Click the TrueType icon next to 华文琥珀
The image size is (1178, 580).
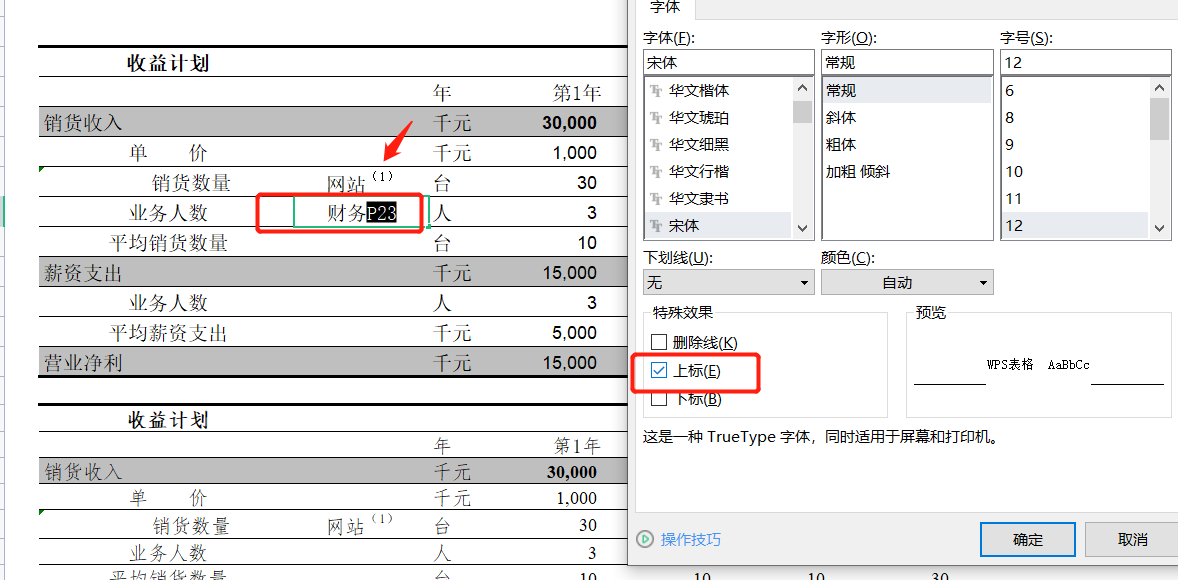(657, 118)
